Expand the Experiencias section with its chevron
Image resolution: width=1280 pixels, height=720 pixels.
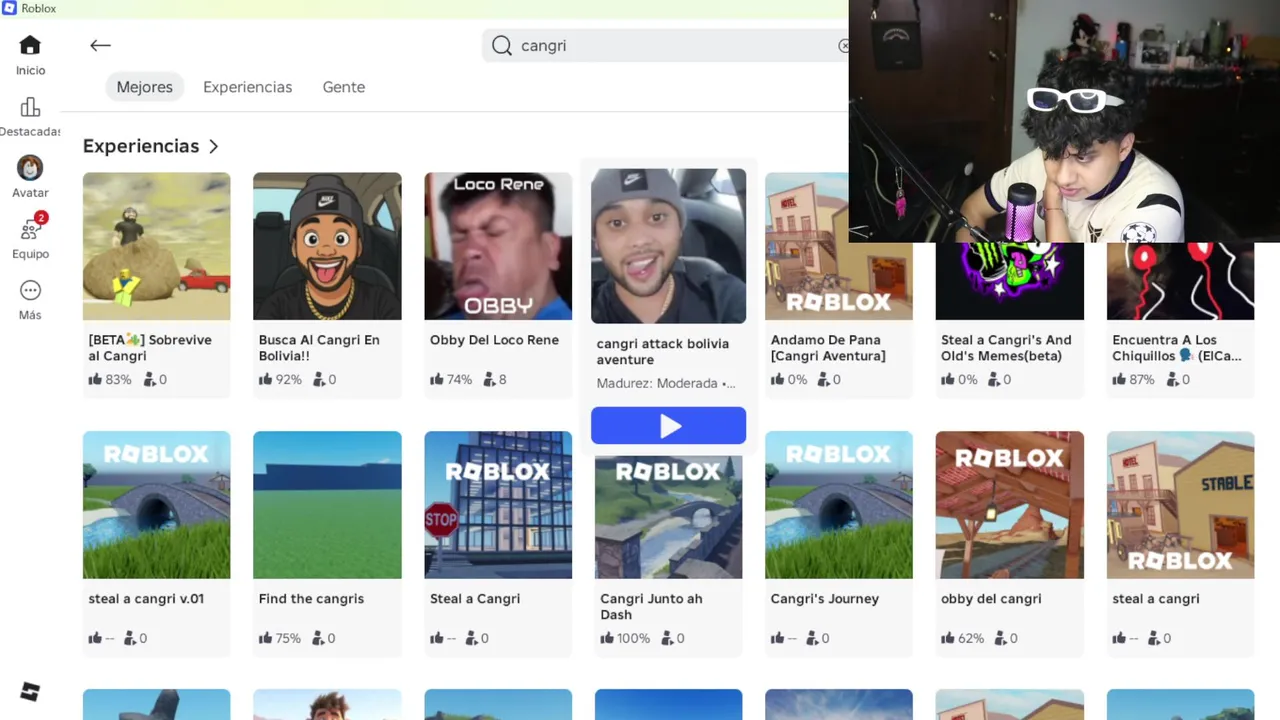pos(213,146)
